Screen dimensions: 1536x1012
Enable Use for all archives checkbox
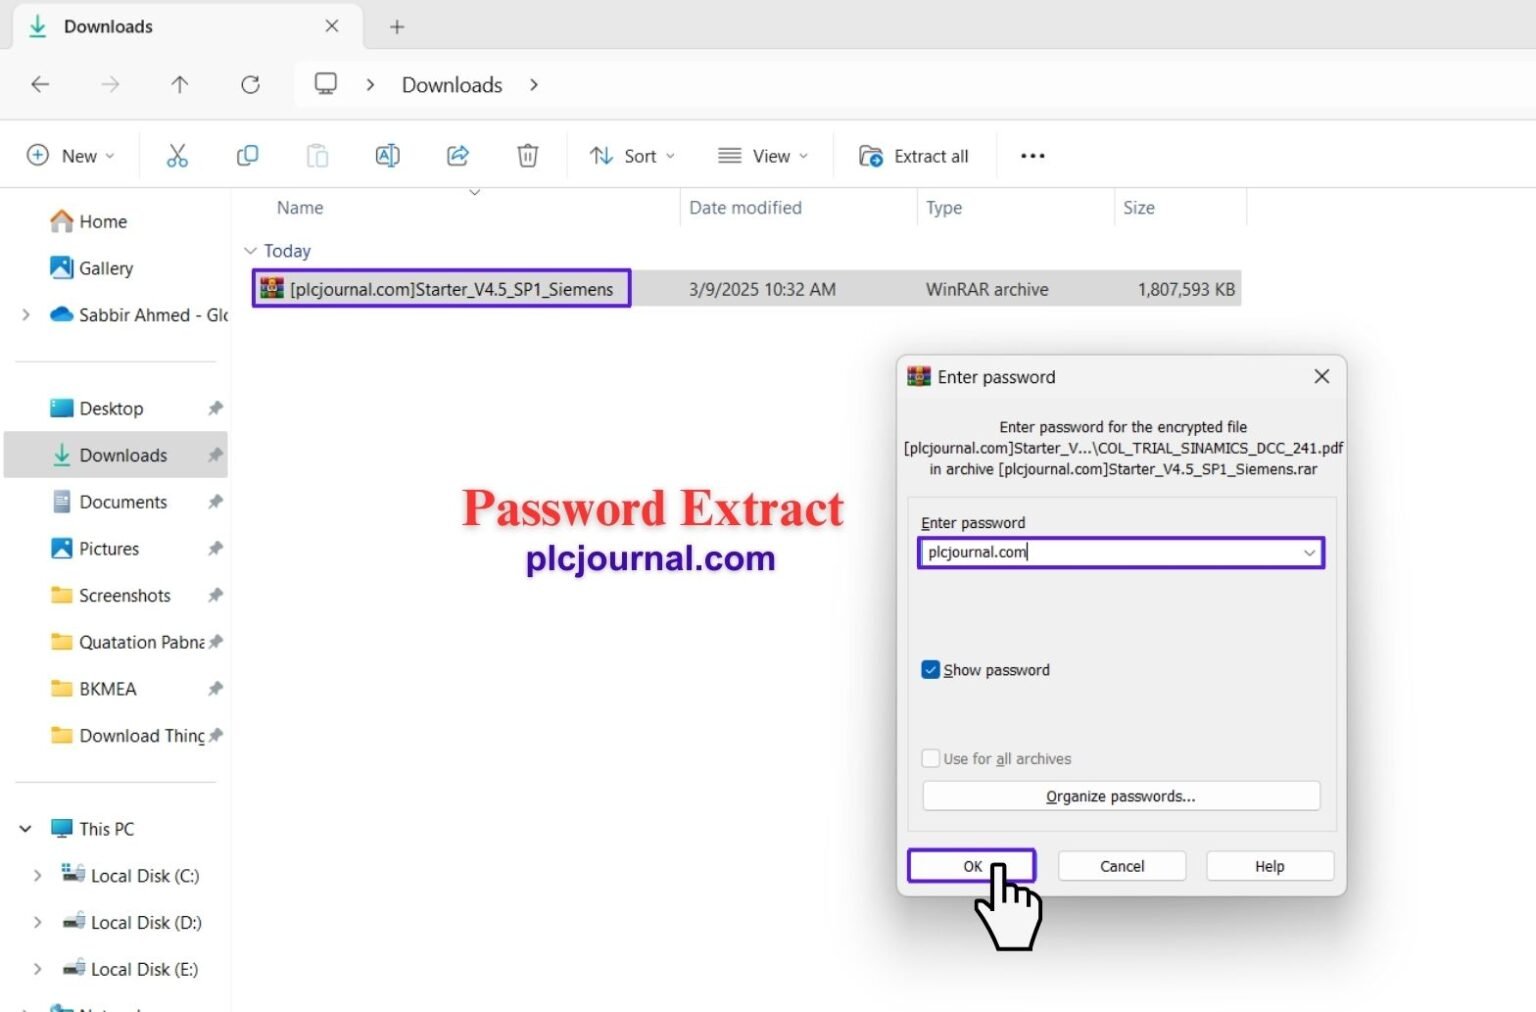[931, 759]
